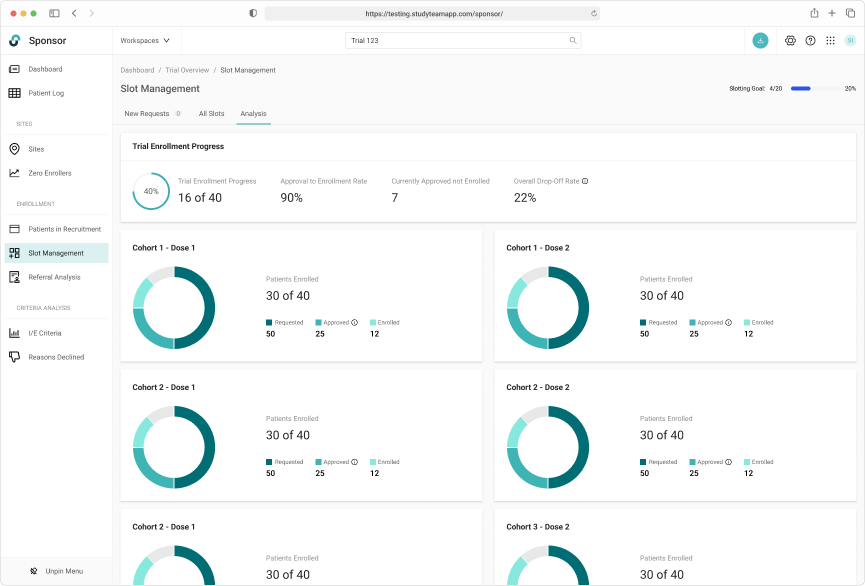This screenshot has width=865, height=586.
Task: Click the "Cohort 3 - Dose 2" heading
Action: 538,527
